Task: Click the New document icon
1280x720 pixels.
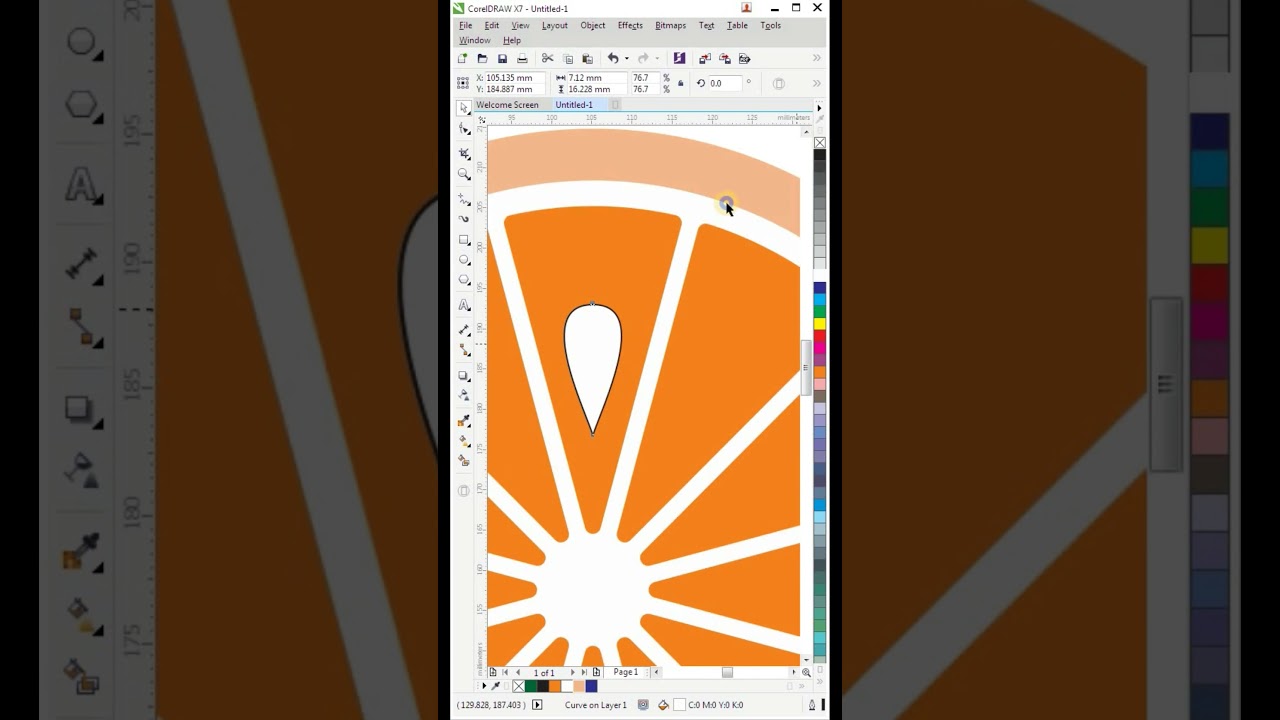Action: (462, 59)
